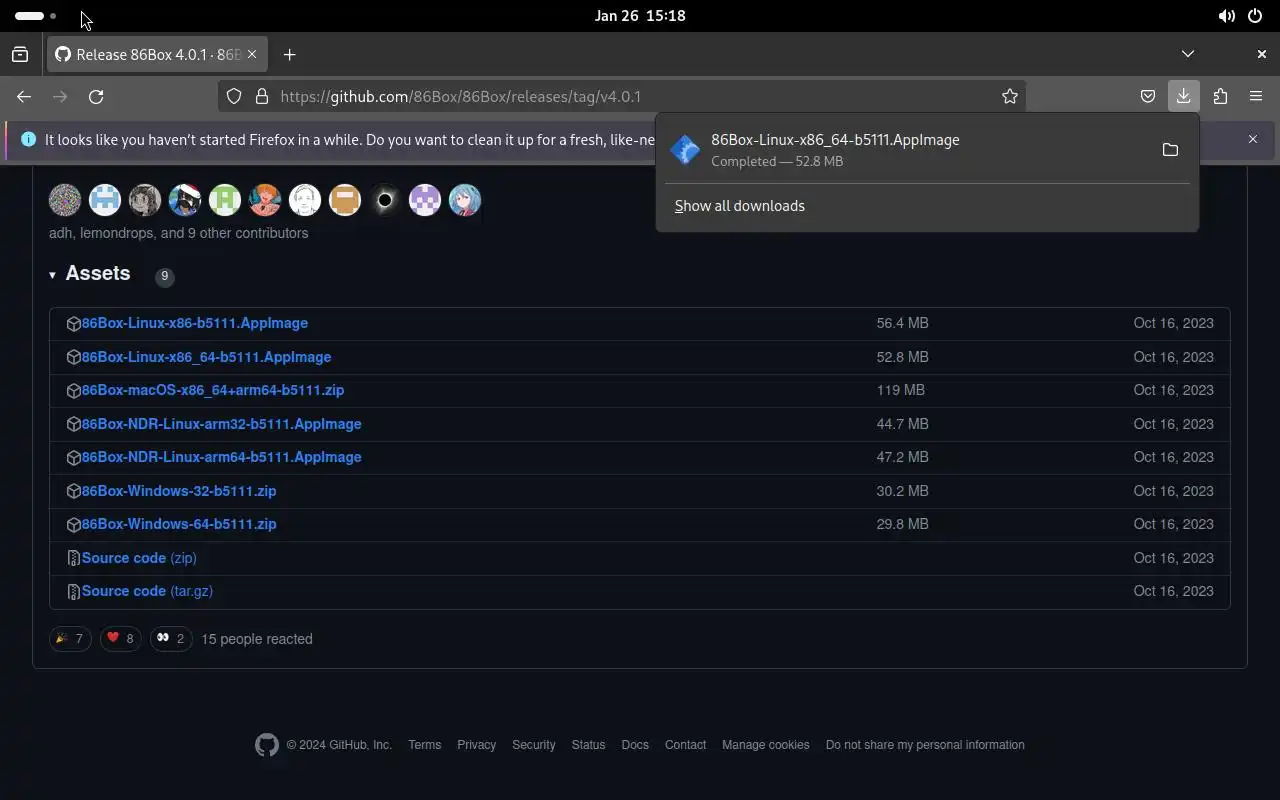Click the black circle contributor avatar
The width and height of the screenshot is (1280, 800).
point(385,200)
